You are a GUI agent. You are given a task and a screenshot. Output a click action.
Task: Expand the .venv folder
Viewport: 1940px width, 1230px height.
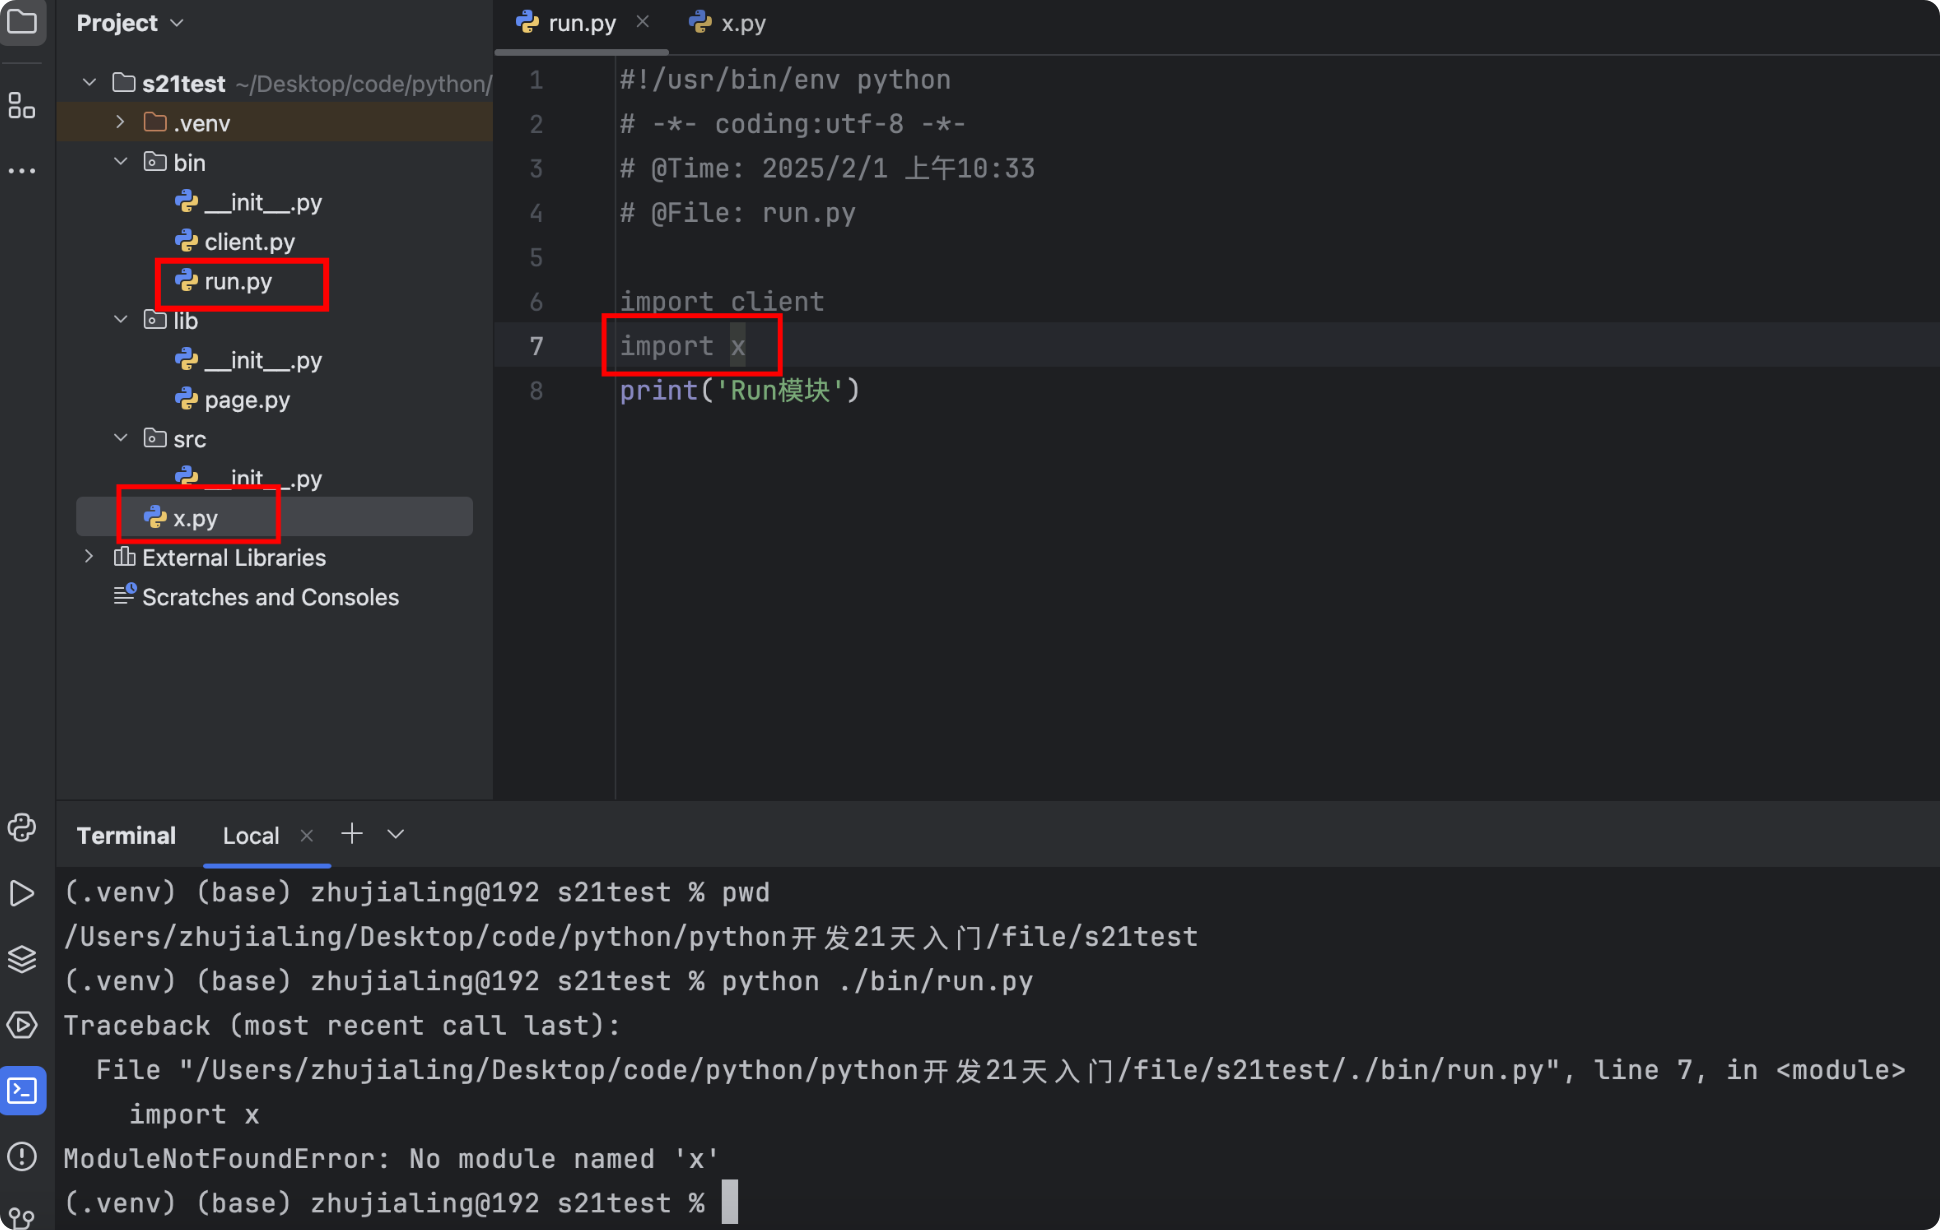pos(120,122)
